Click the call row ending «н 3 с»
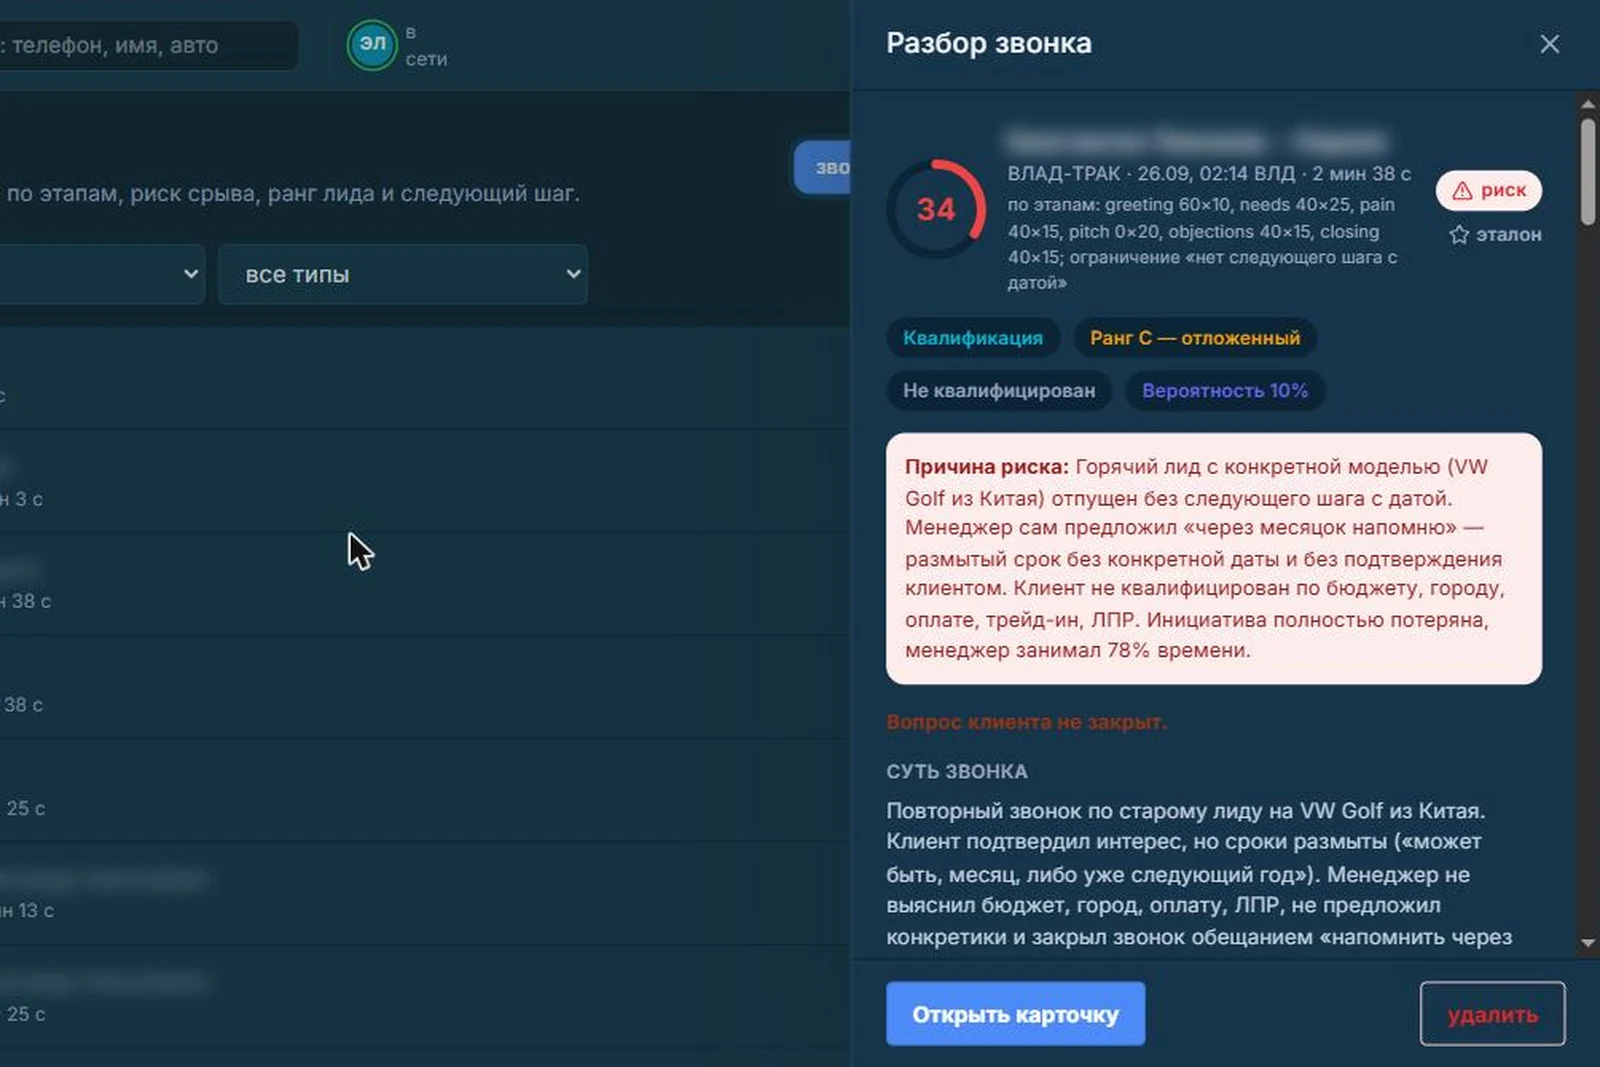 click(x=425, y=481)
